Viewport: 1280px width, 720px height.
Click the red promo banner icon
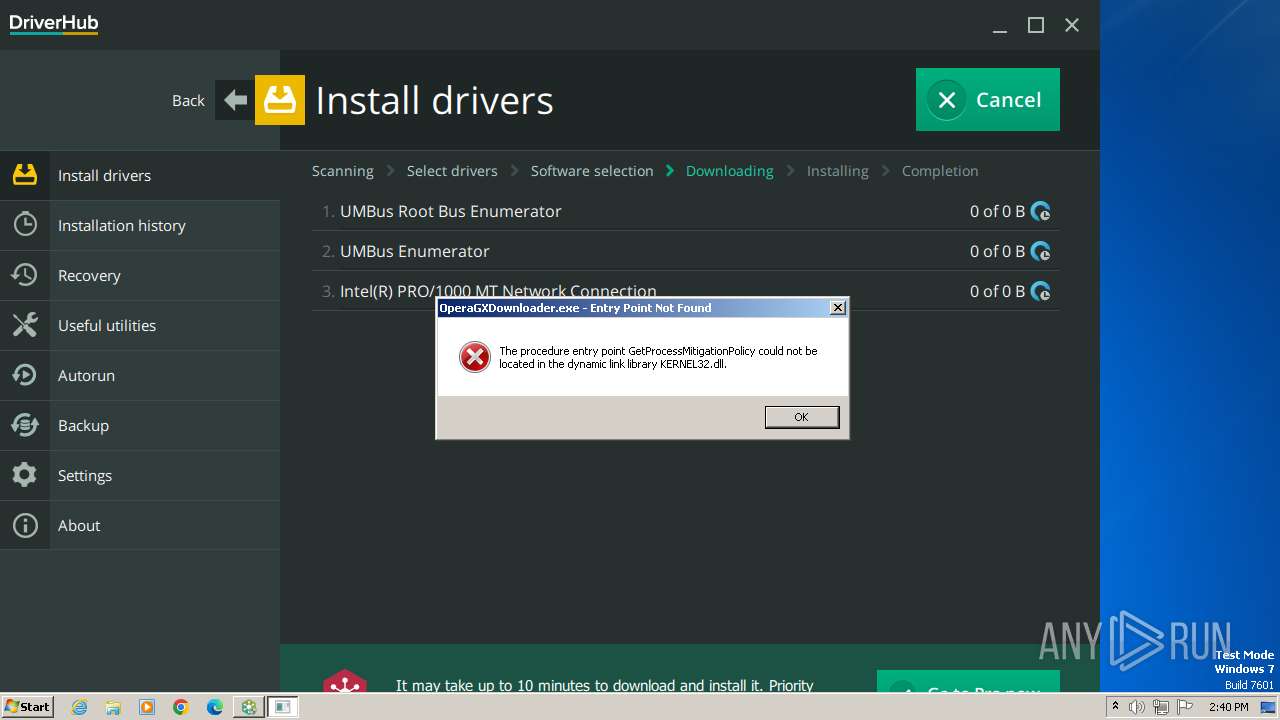(345, 680)
